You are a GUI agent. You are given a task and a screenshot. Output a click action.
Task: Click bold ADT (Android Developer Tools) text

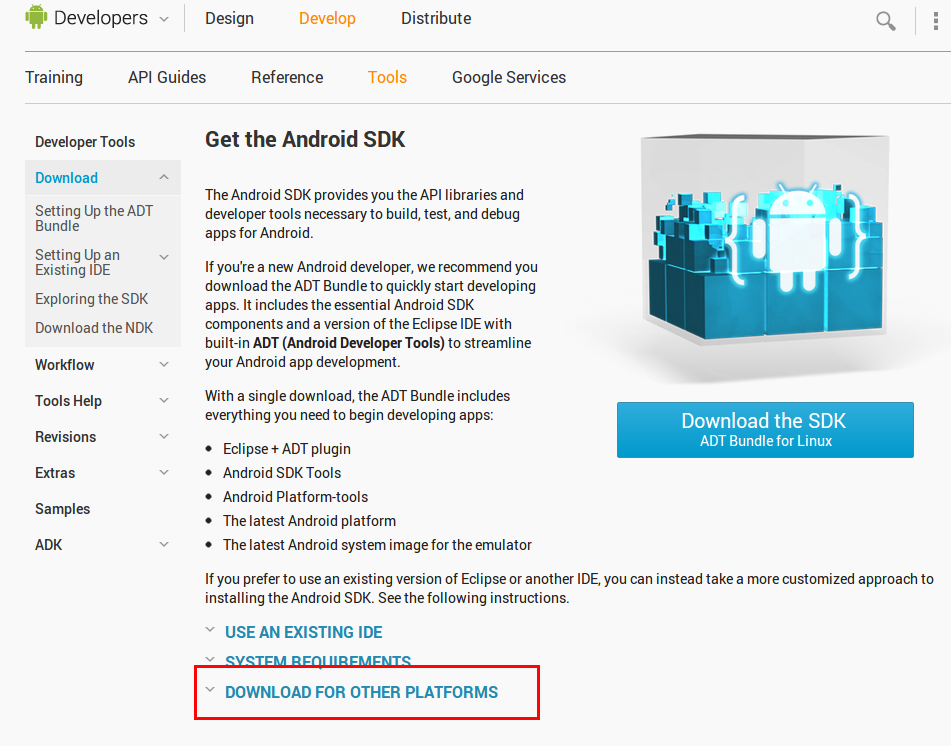349,343
